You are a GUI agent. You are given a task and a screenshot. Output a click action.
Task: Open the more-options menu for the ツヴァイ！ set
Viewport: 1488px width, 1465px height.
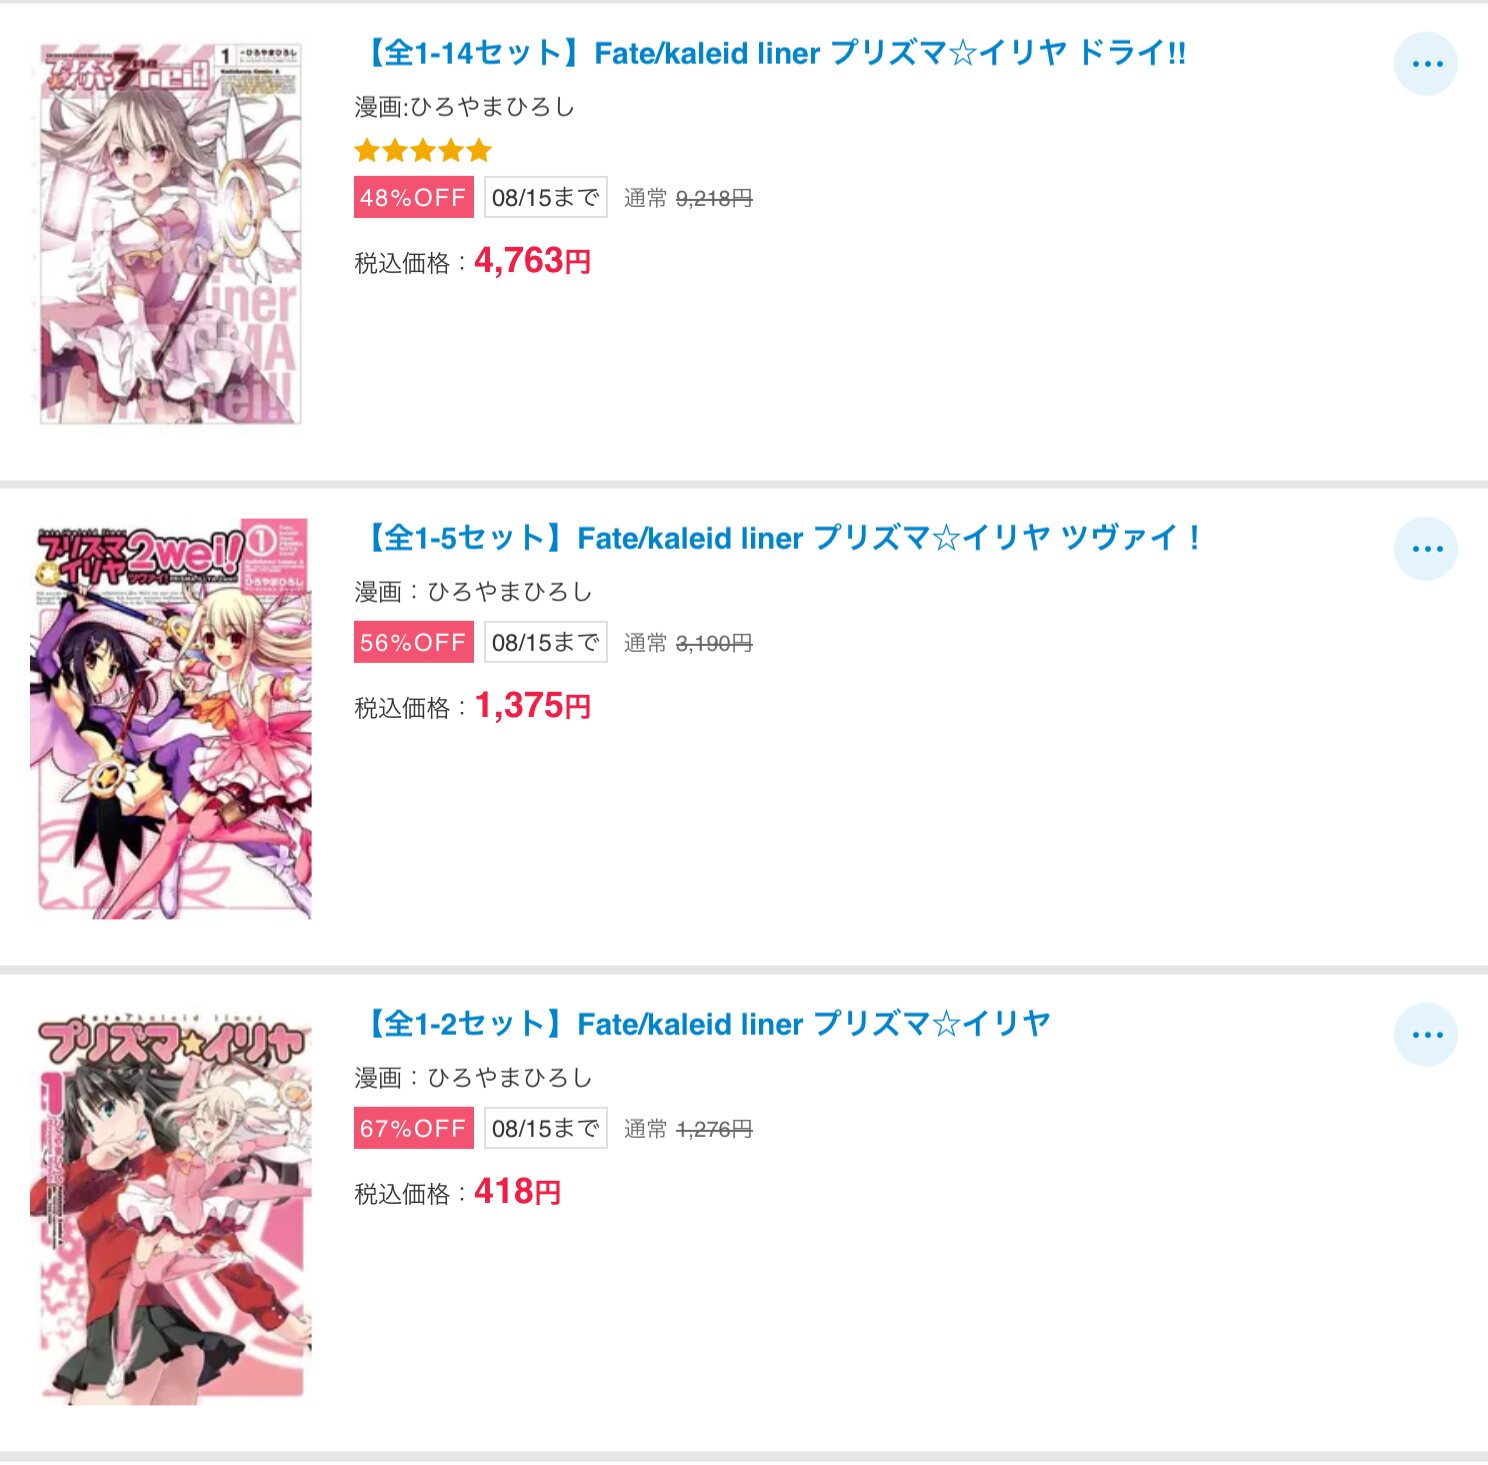coord(1426,549)
